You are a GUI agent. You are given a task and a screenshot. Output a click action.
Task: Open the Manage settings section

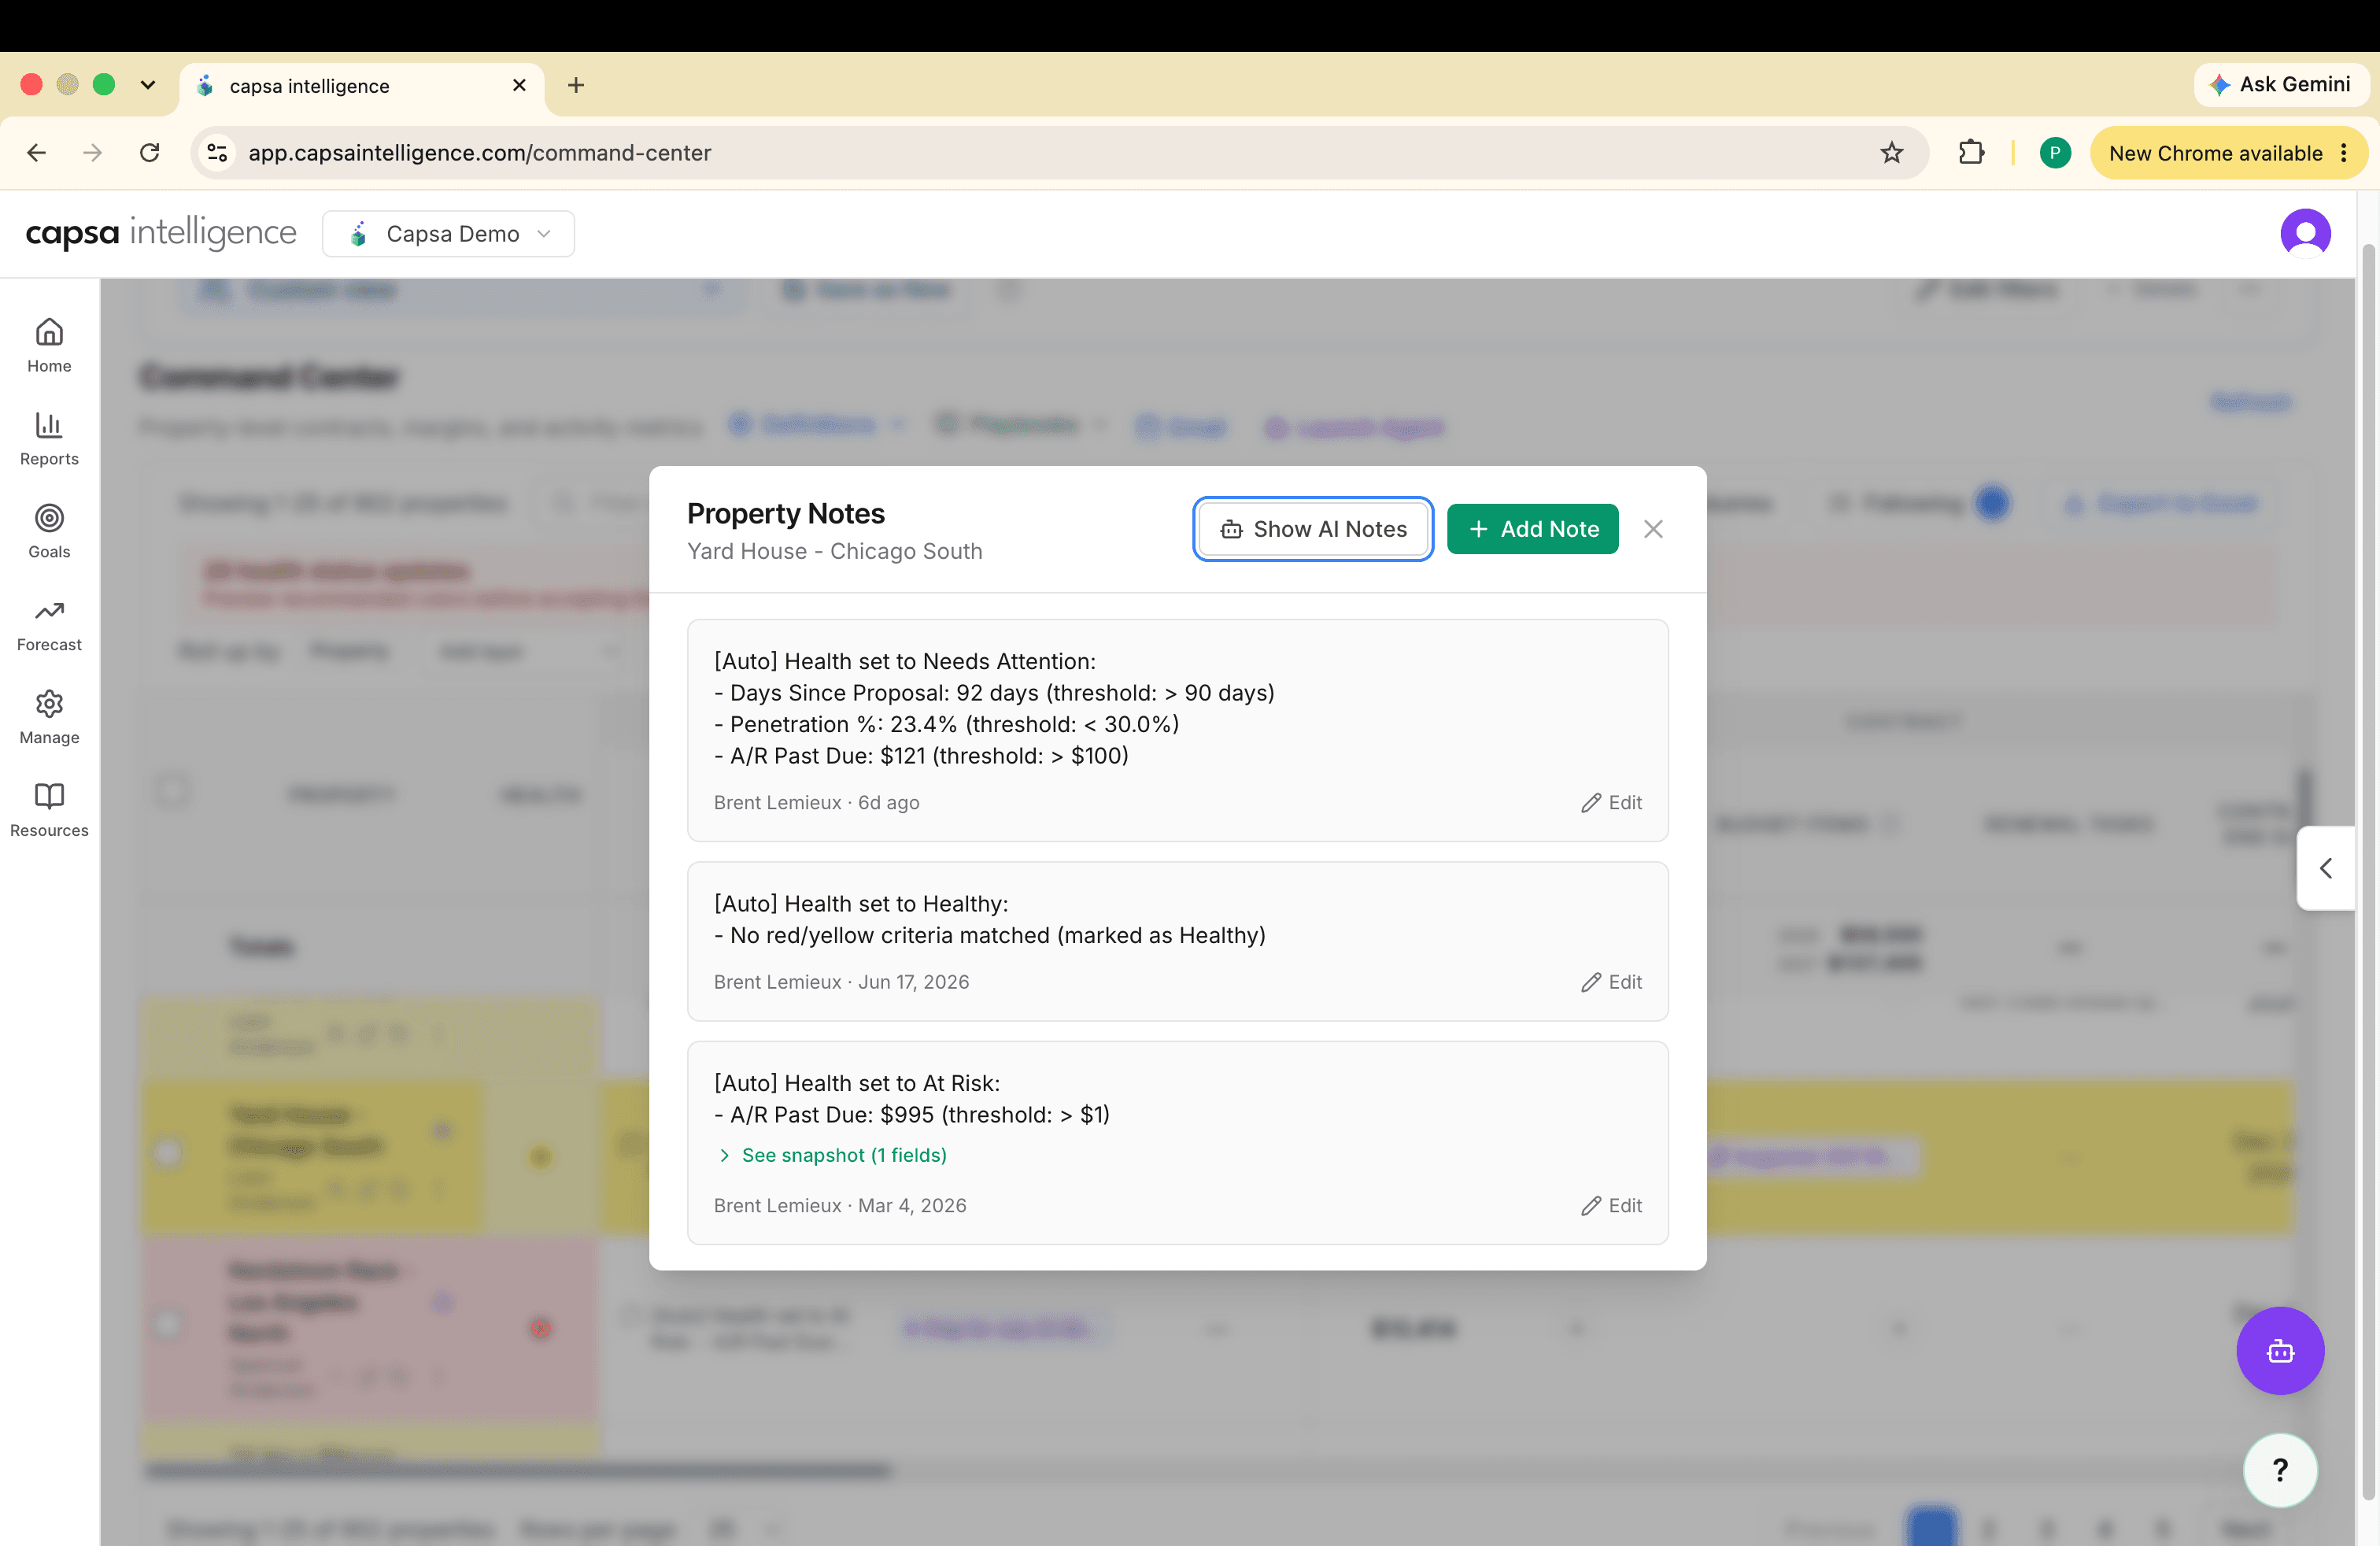(x=49, y=717)
